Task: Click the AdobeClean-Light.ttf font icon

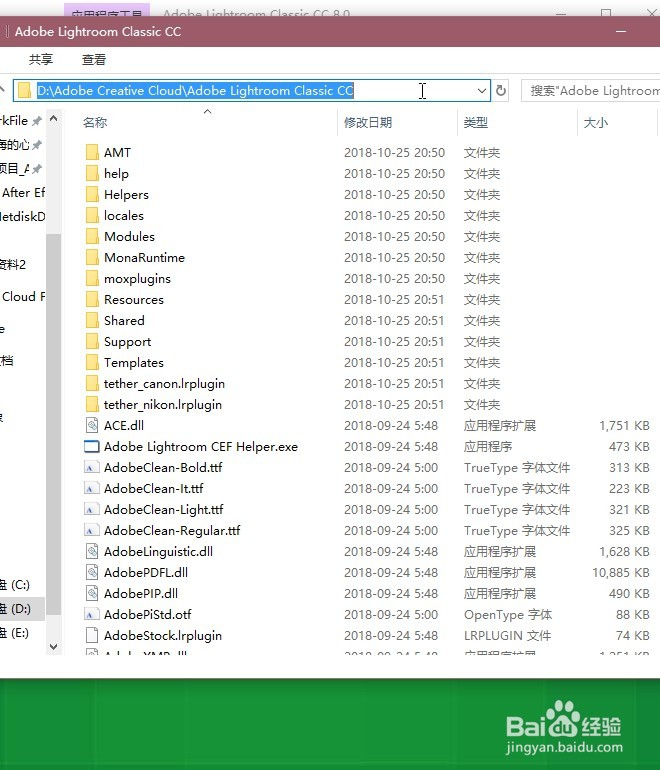Action: 92,509
